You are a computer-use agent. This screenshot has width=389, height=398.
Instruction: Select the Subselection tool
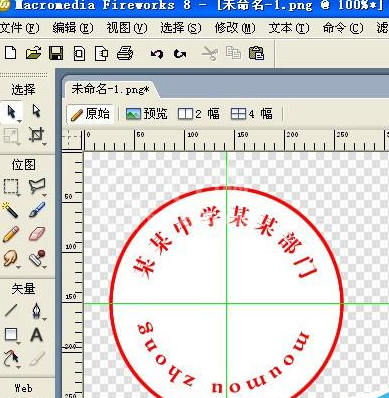pyautogui.click(x=36, y=111)
